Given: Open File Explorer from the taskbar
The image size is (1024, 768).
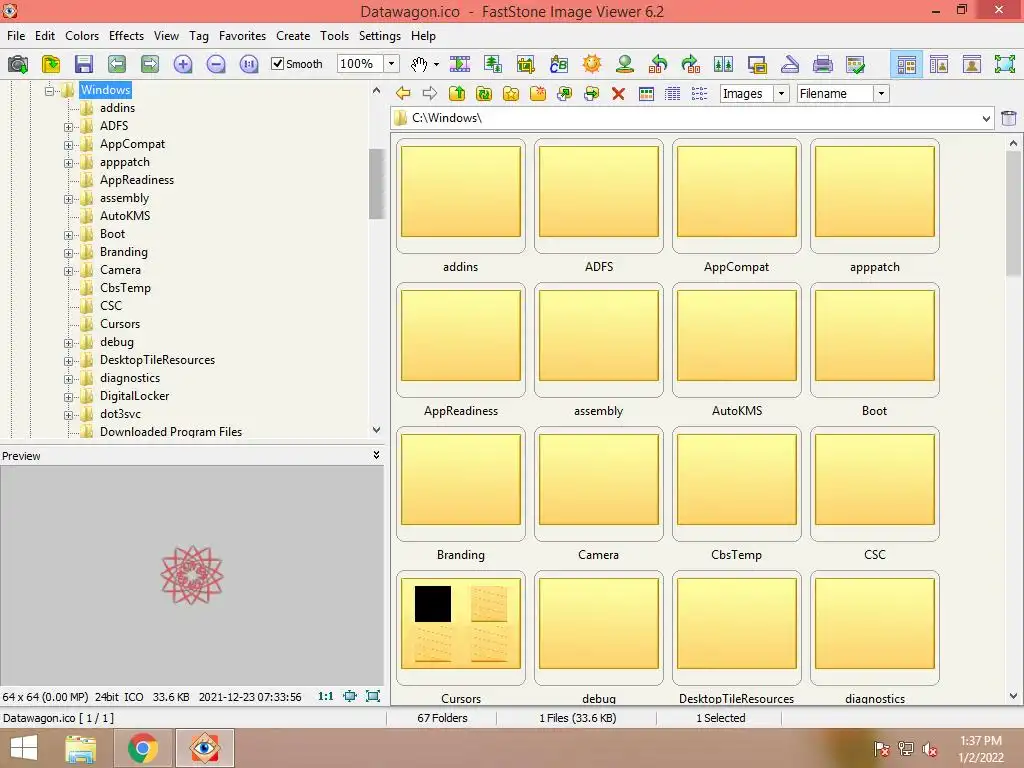Looking at the screenshot, I should pos(81,748).
